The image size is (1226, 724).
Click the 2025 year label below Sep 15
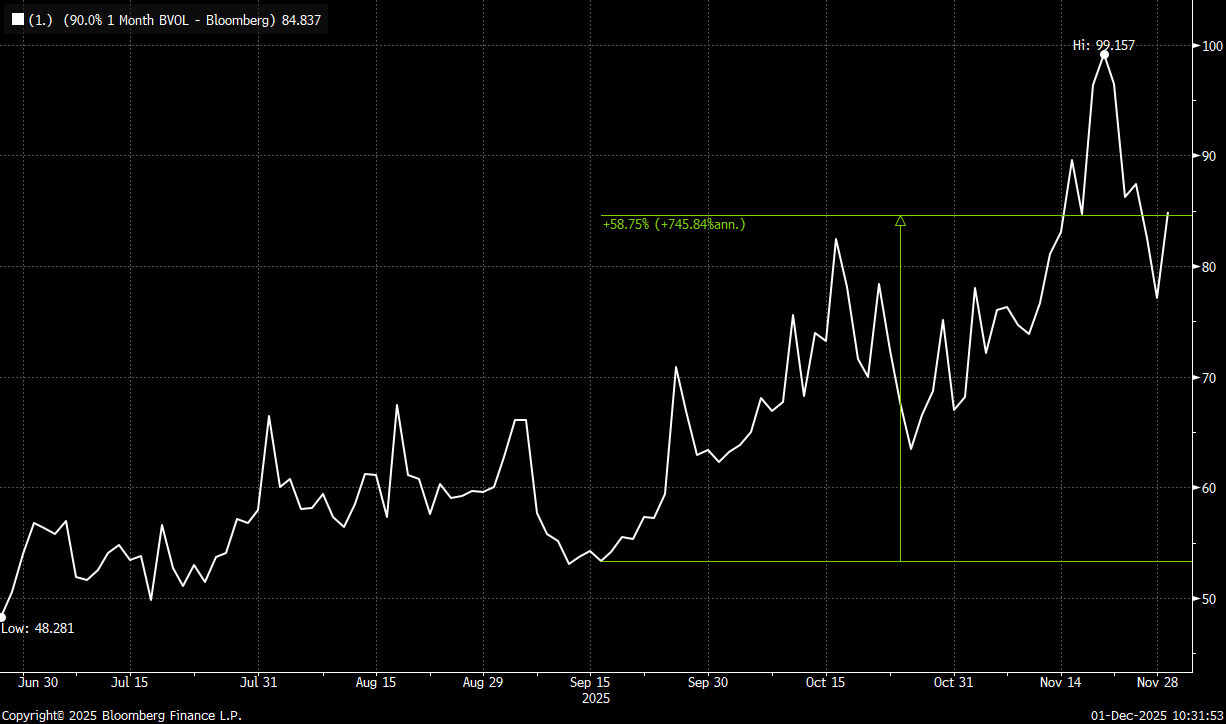596,697
